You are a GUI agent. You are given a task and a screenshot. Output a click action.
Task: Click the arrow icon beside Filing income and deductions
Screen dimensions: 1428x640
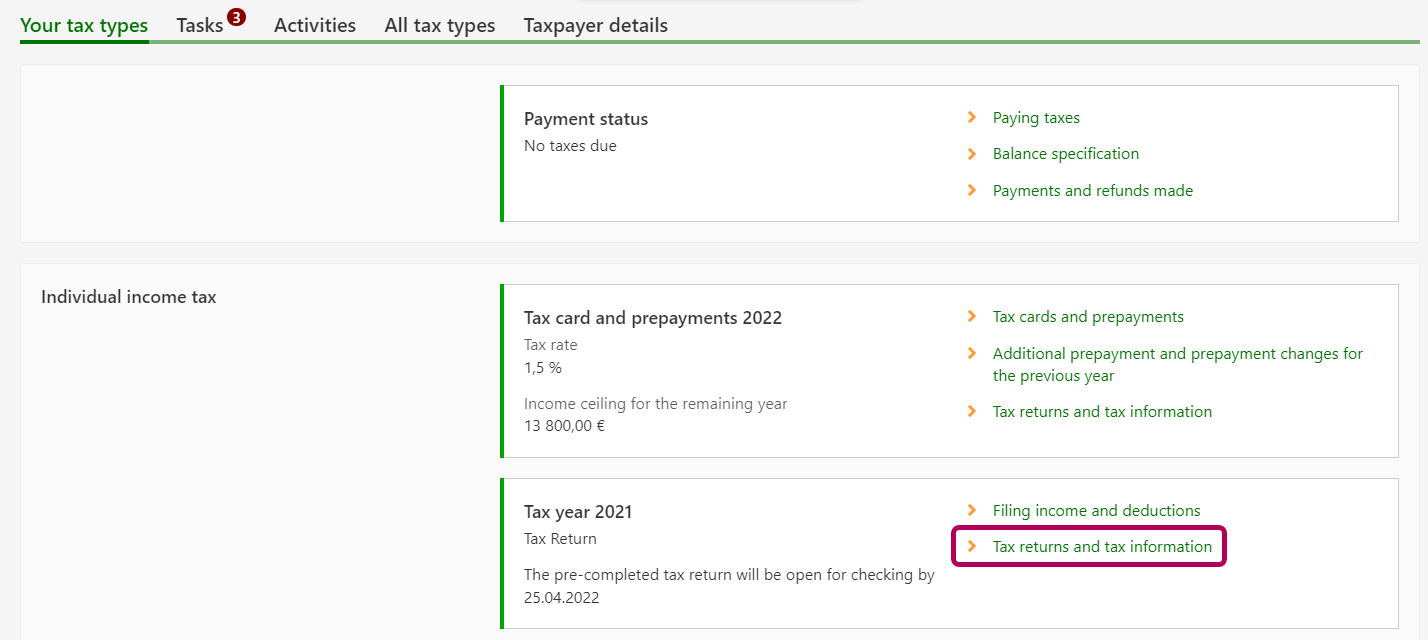point(972,511)
